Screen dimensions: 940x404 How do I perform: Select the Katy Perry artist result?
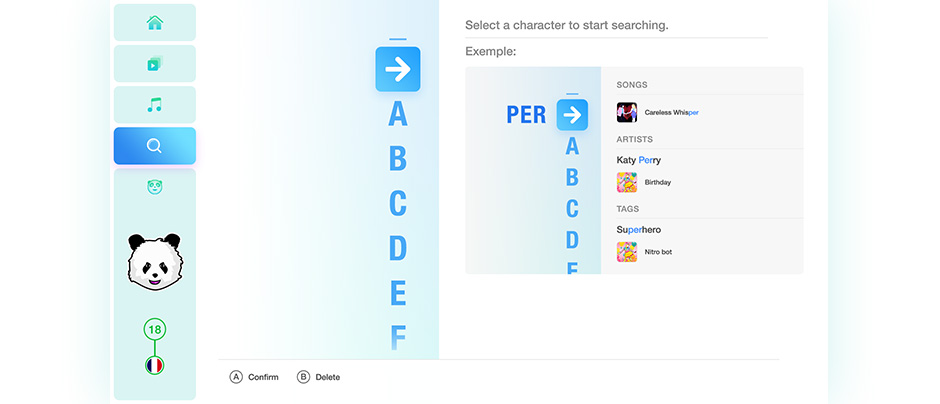tap(638, 160)
